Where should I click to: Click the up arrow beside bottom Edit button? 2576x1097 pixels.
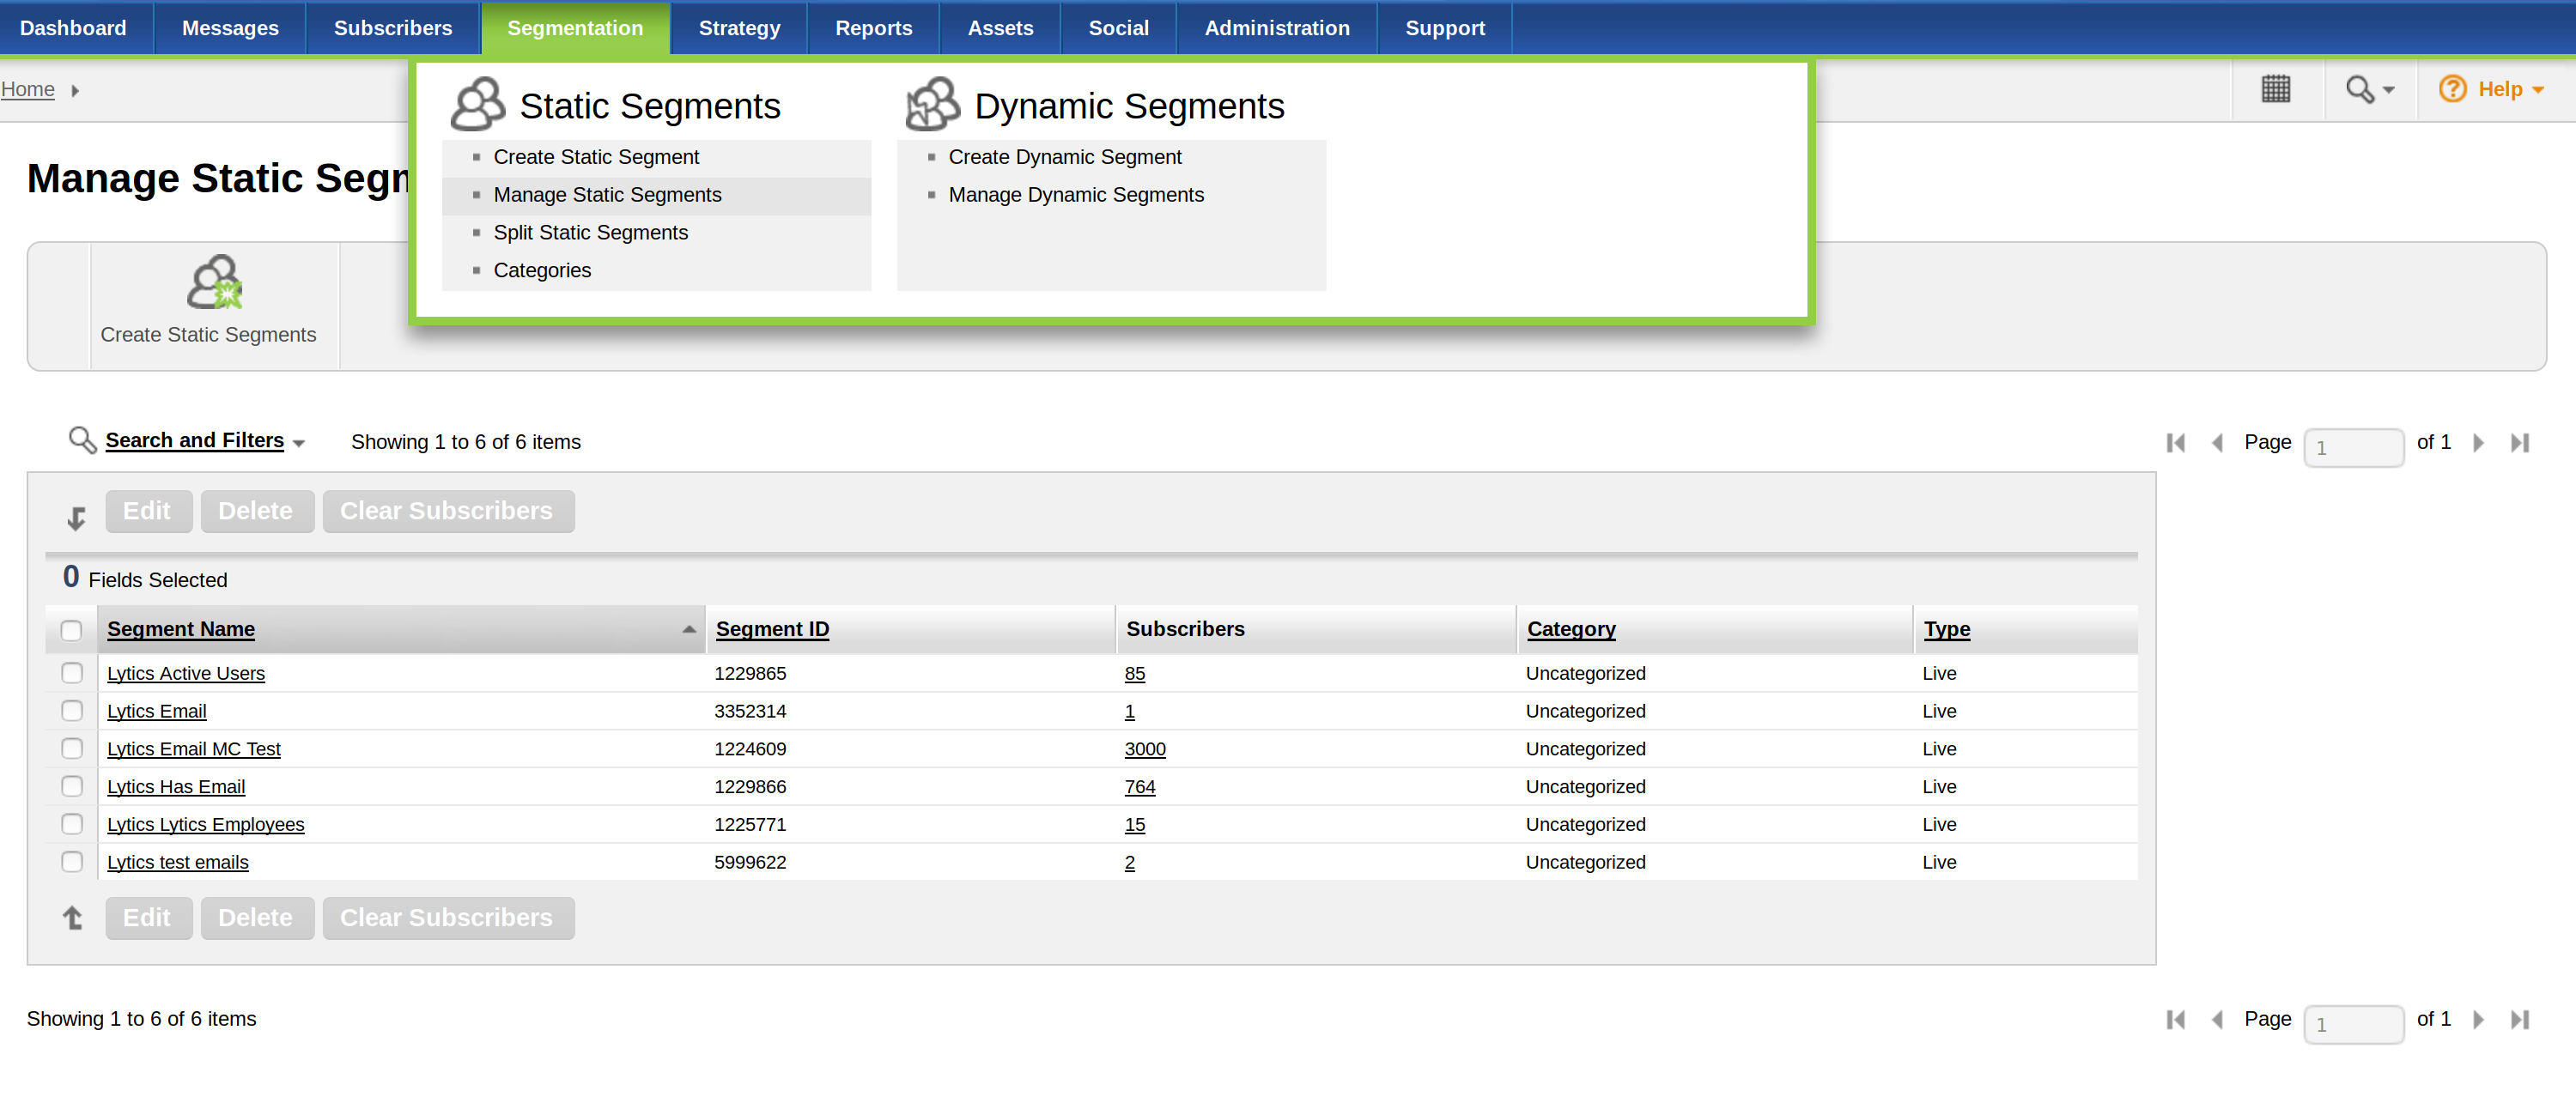pyautogui.click(x=73, y=917)
